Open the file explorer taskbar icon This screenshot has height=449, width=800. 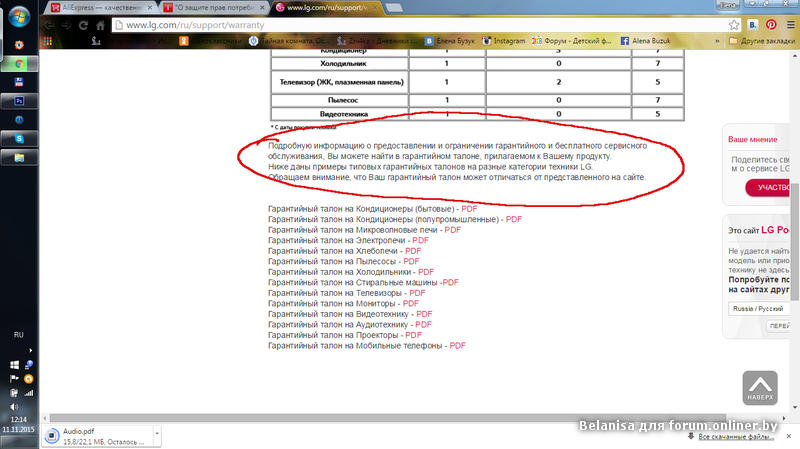(x=19, y=158)
